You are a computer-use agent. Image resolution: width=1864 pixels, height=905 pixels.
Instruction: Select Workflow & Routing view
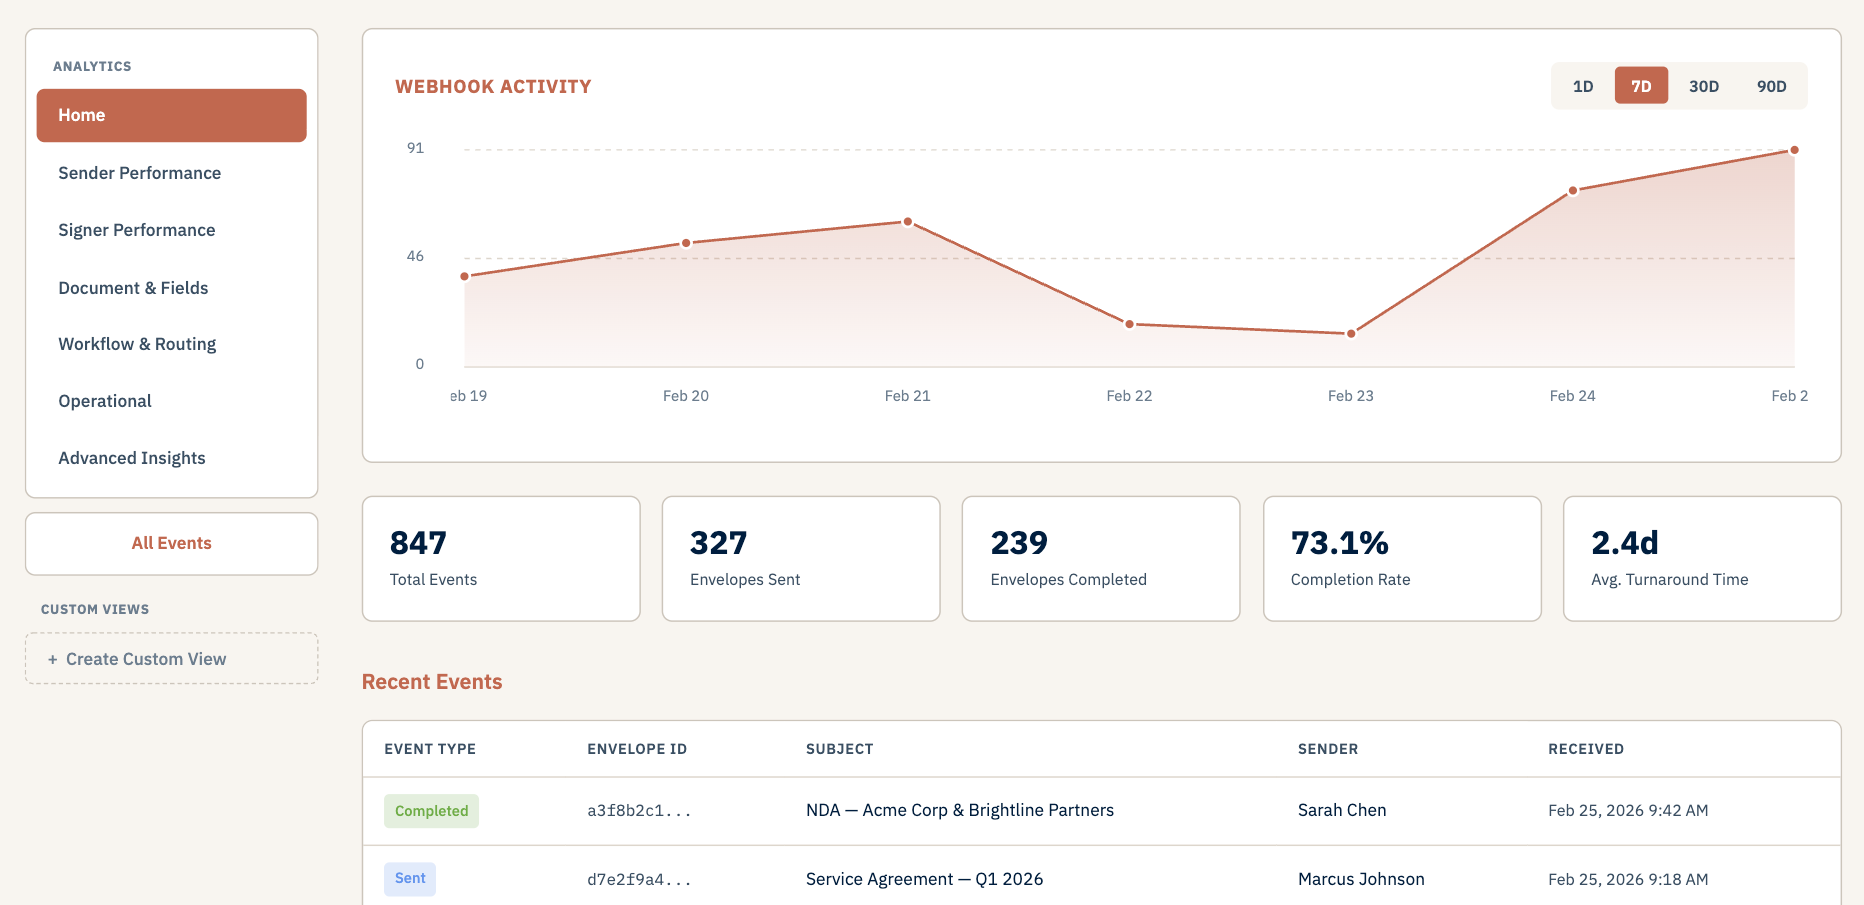(137, 343)
